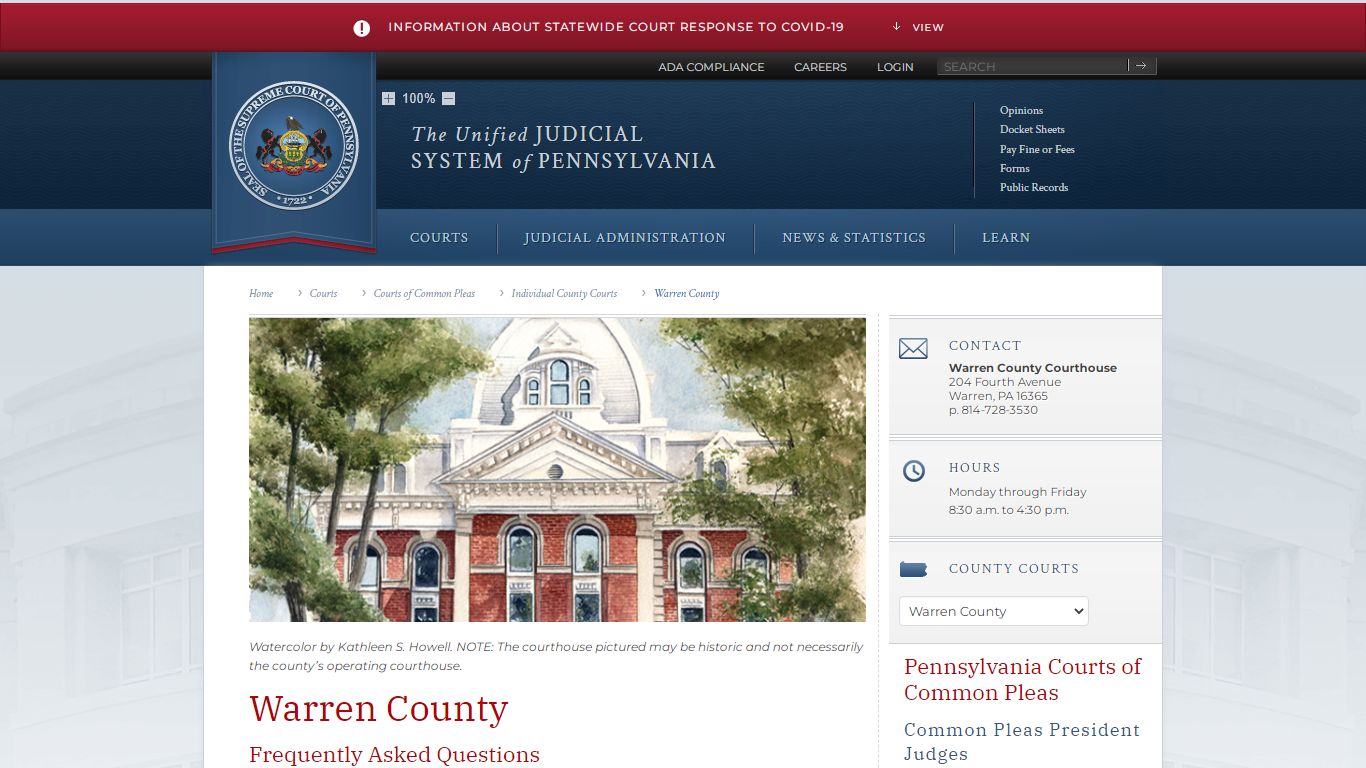
Task: Open Common Pleas President Judges link
Action: click(1022, 742)
